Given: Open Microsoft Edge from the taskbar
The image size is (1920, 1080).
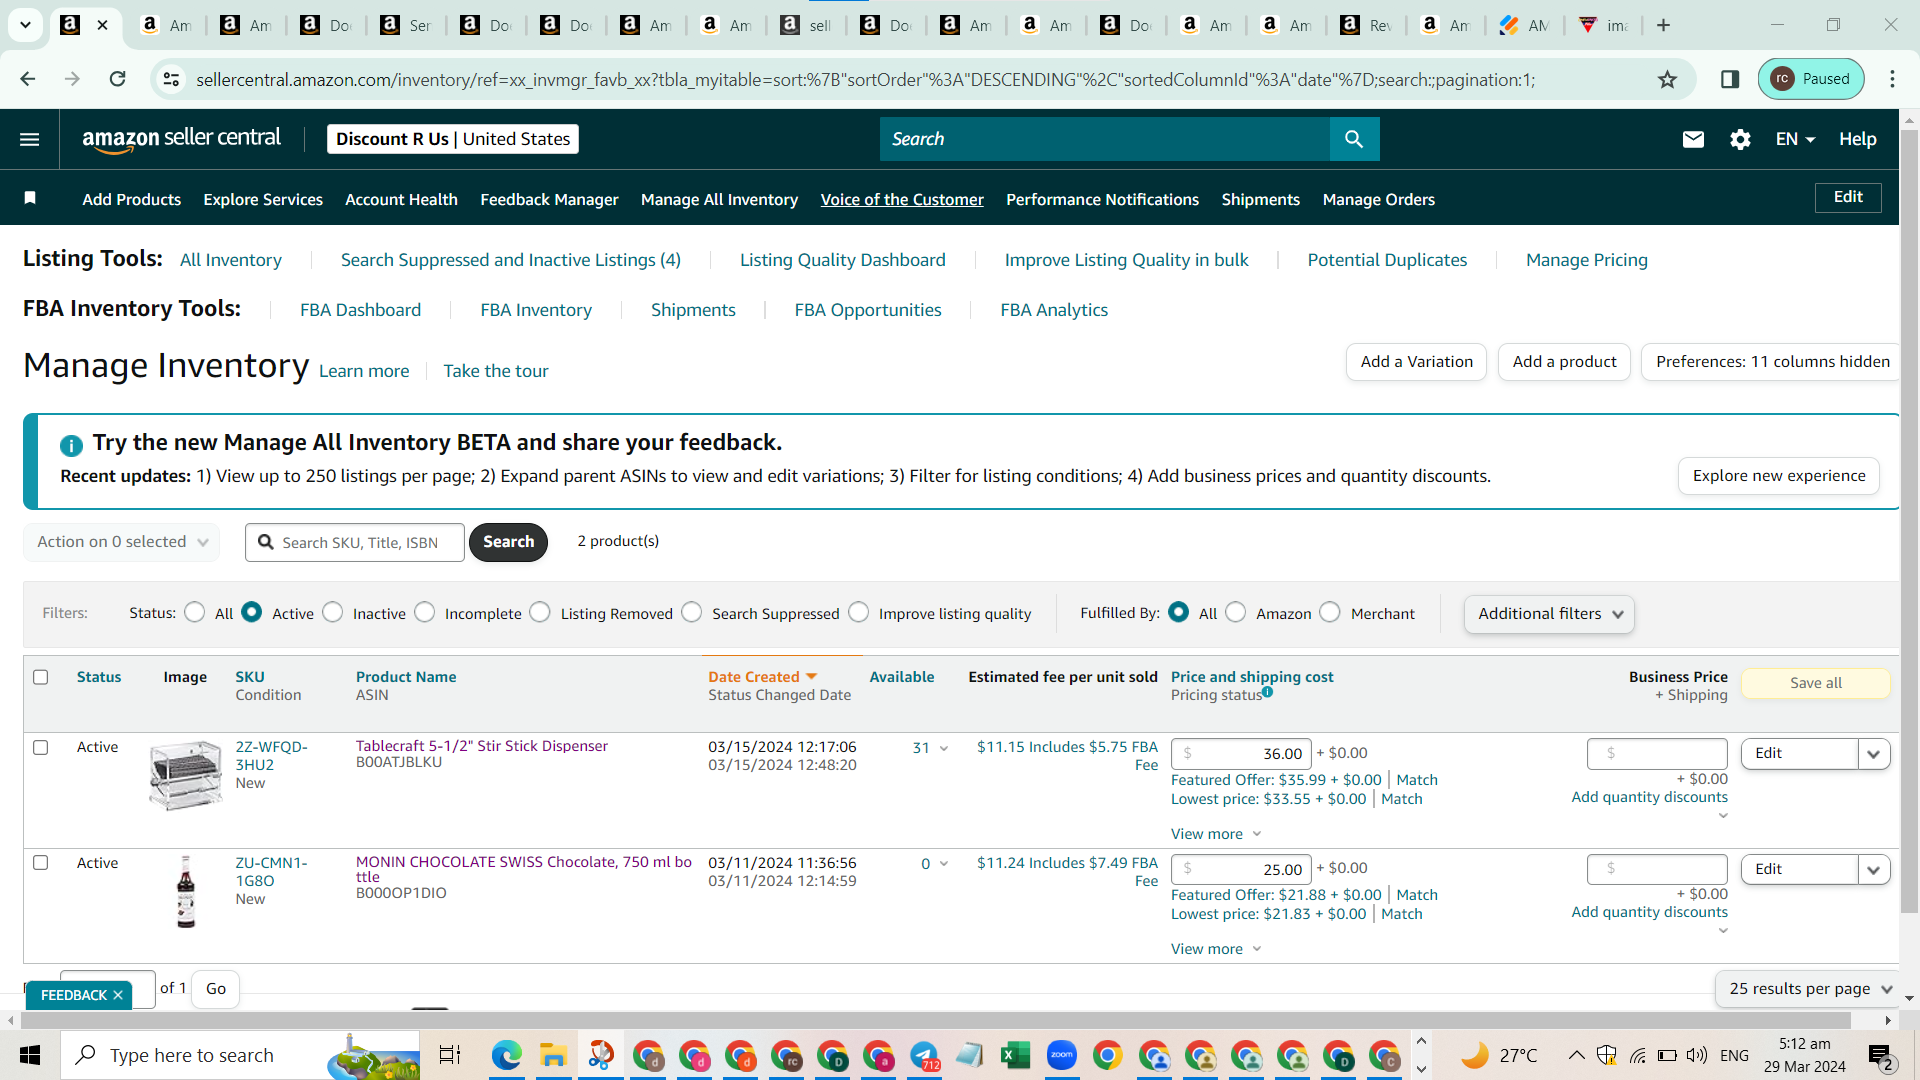Looking at the screenshot, I should [x=506, y=1055].
